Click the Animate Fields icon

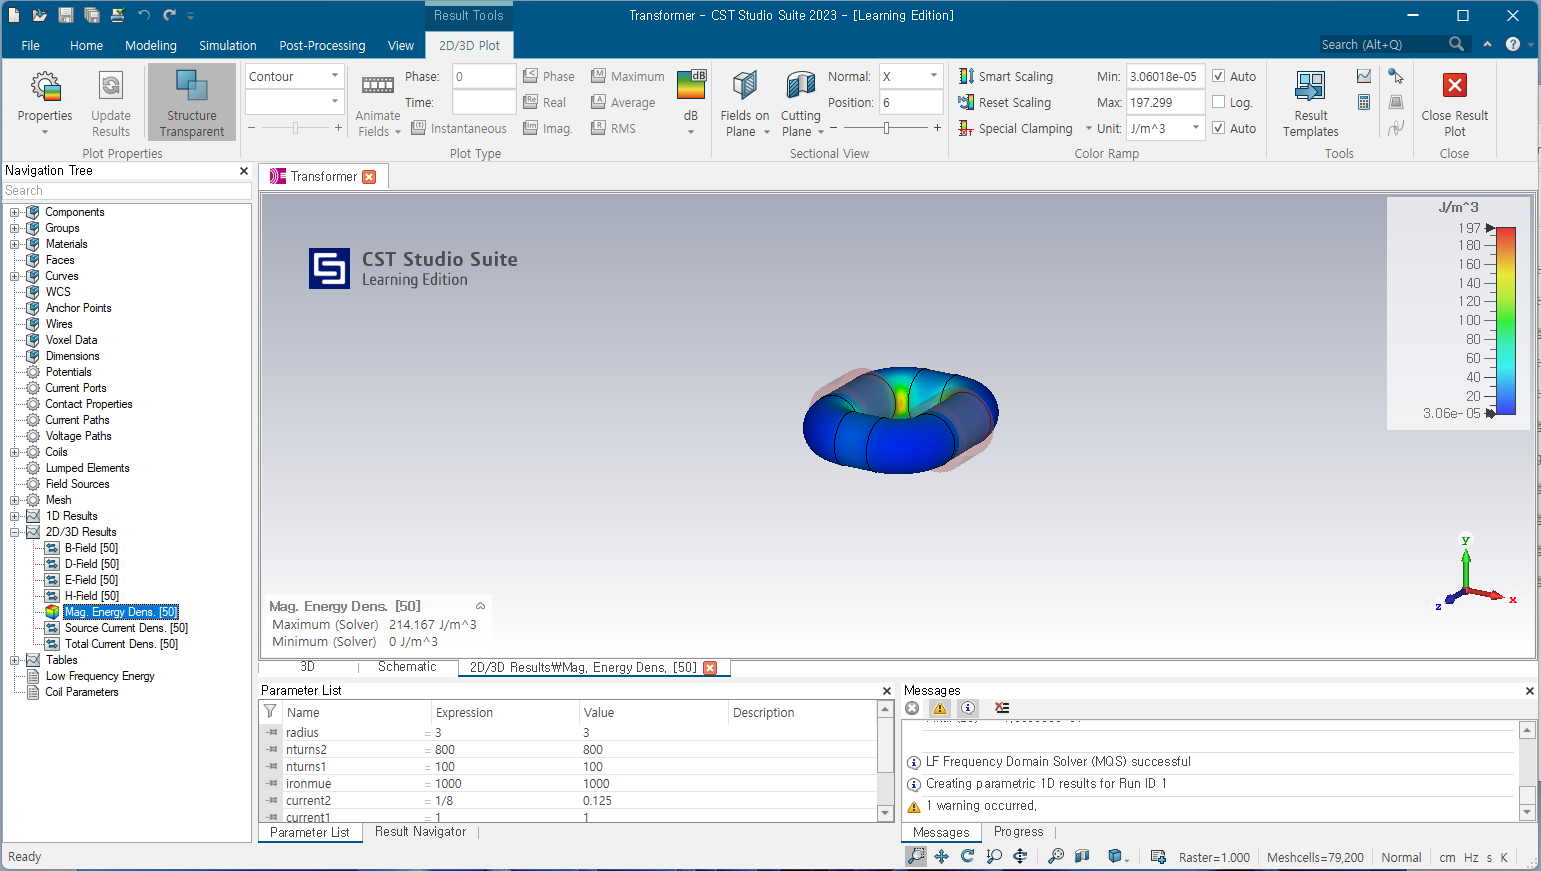(x=377, y=86)
